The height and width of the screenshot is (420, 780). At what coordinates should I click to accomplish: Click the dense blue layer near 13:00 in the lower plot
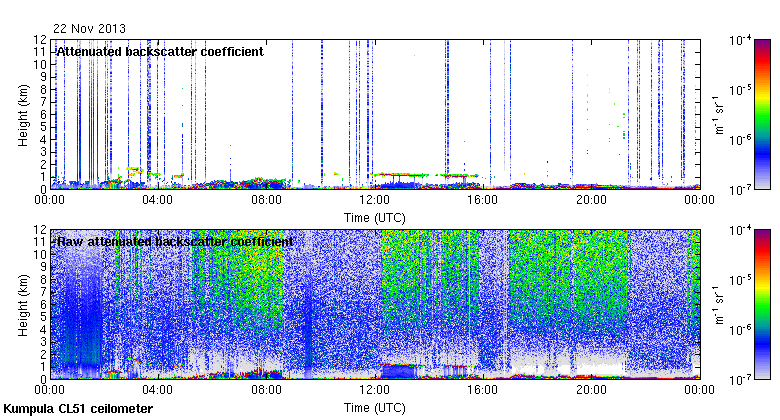(x=400, y=371)
